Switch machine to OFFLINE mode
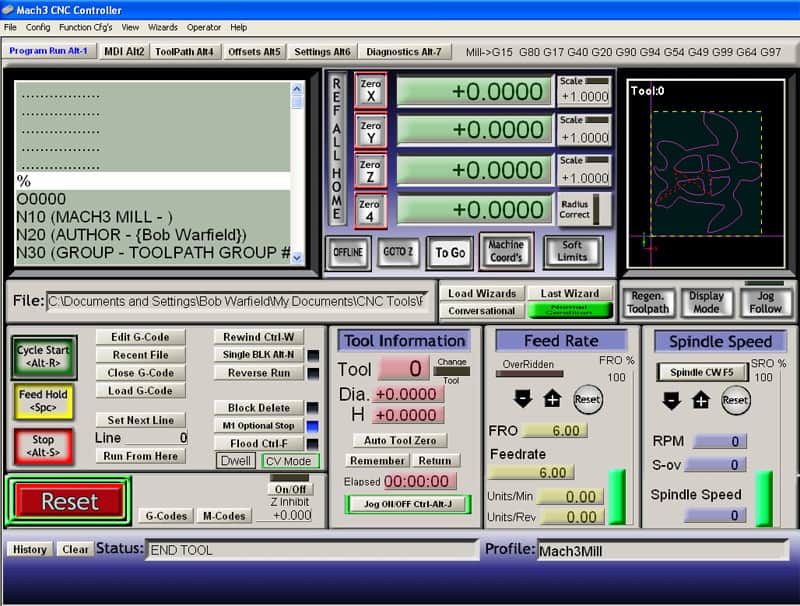Image resolution: width=800 pixels, height=606 pixels. (347, 253)
